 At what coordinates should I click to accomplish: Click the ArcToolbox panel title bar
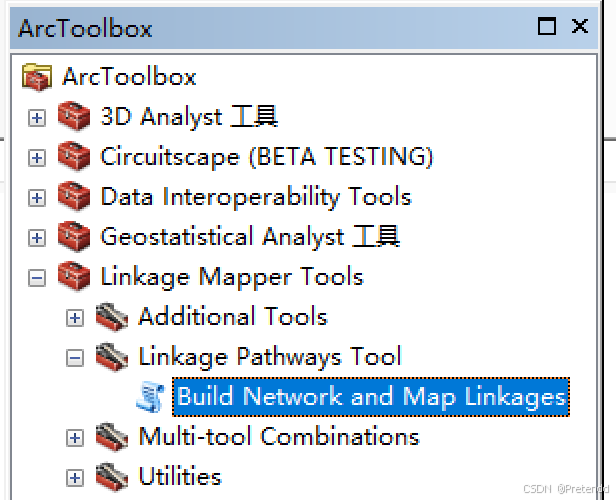click(304, 27)
